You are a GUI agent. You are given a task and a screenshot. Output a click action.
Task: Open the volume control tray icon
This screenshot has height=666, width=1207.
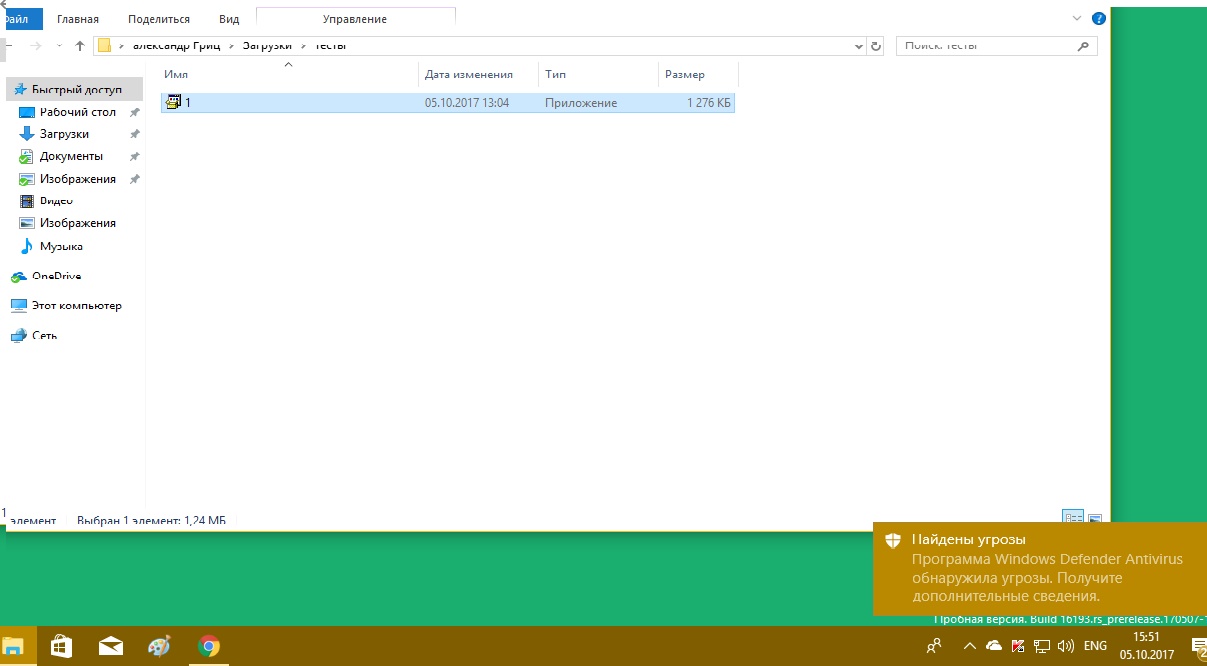(x=1065, y=646)
